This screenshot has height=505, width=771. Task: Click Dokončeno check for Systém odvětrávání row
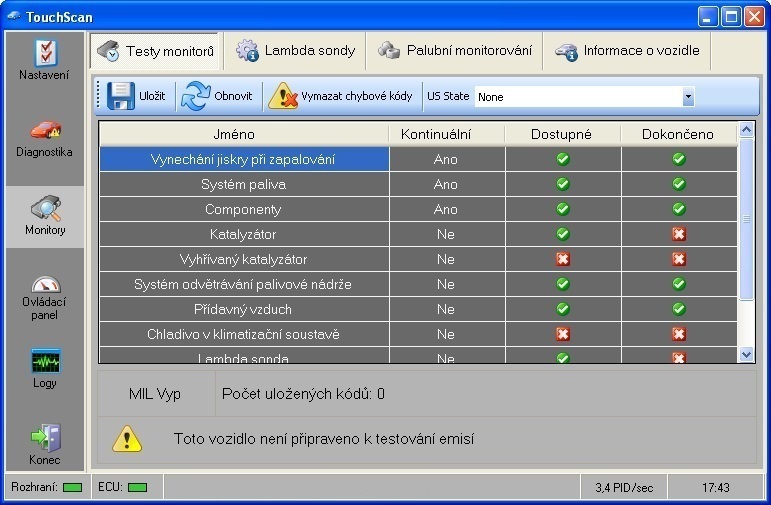point(679,284)
